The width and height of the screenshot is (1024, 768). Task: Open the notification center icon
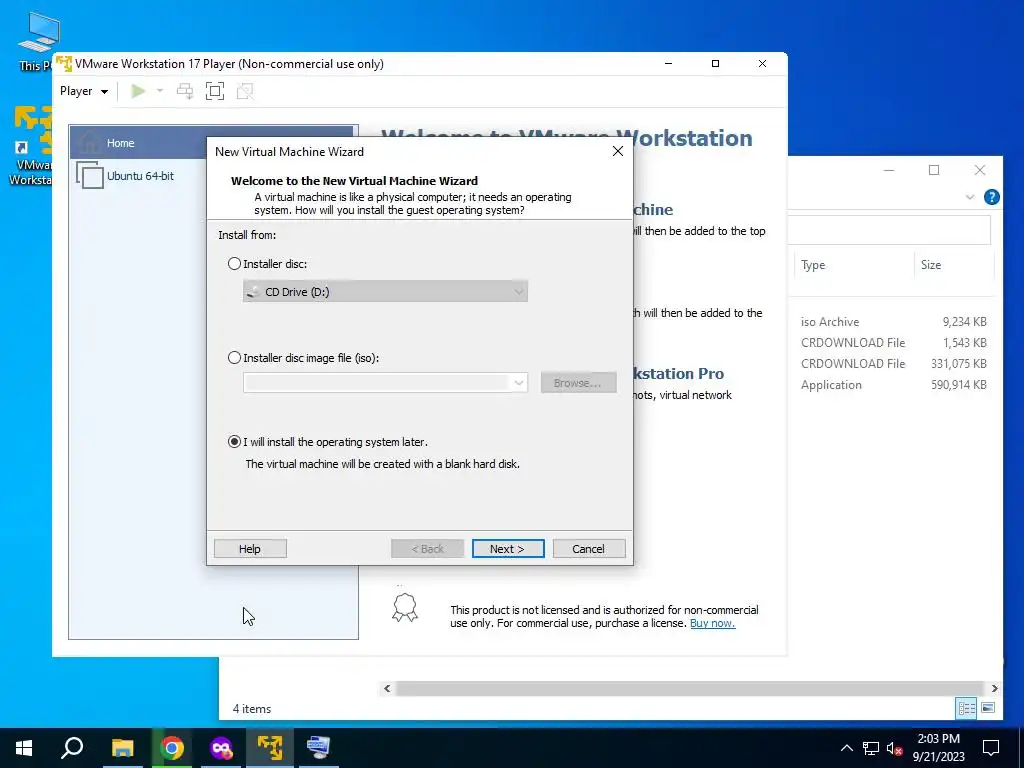(x=991, y=748)
